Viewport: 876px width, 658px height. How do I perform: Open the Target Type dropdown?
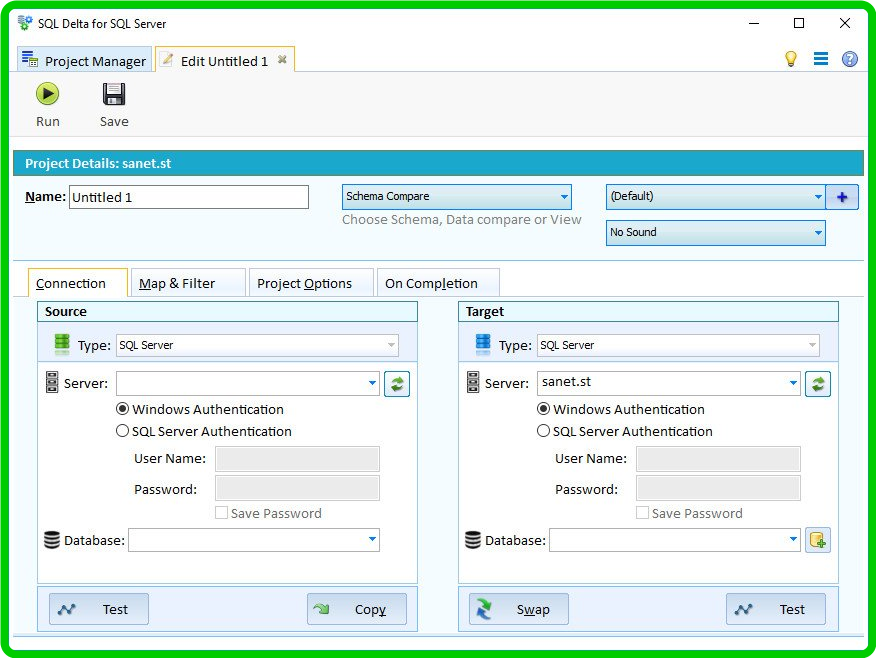click(678, 345)
